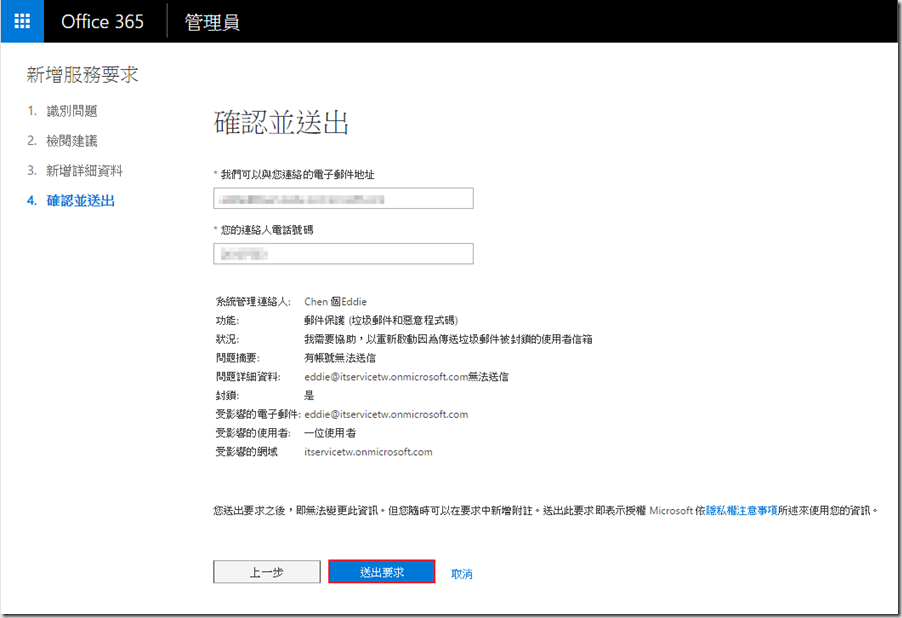902x618 pixels.
Task: Click the 新增服務要求 panel title
Action: [x=82, y=75]
